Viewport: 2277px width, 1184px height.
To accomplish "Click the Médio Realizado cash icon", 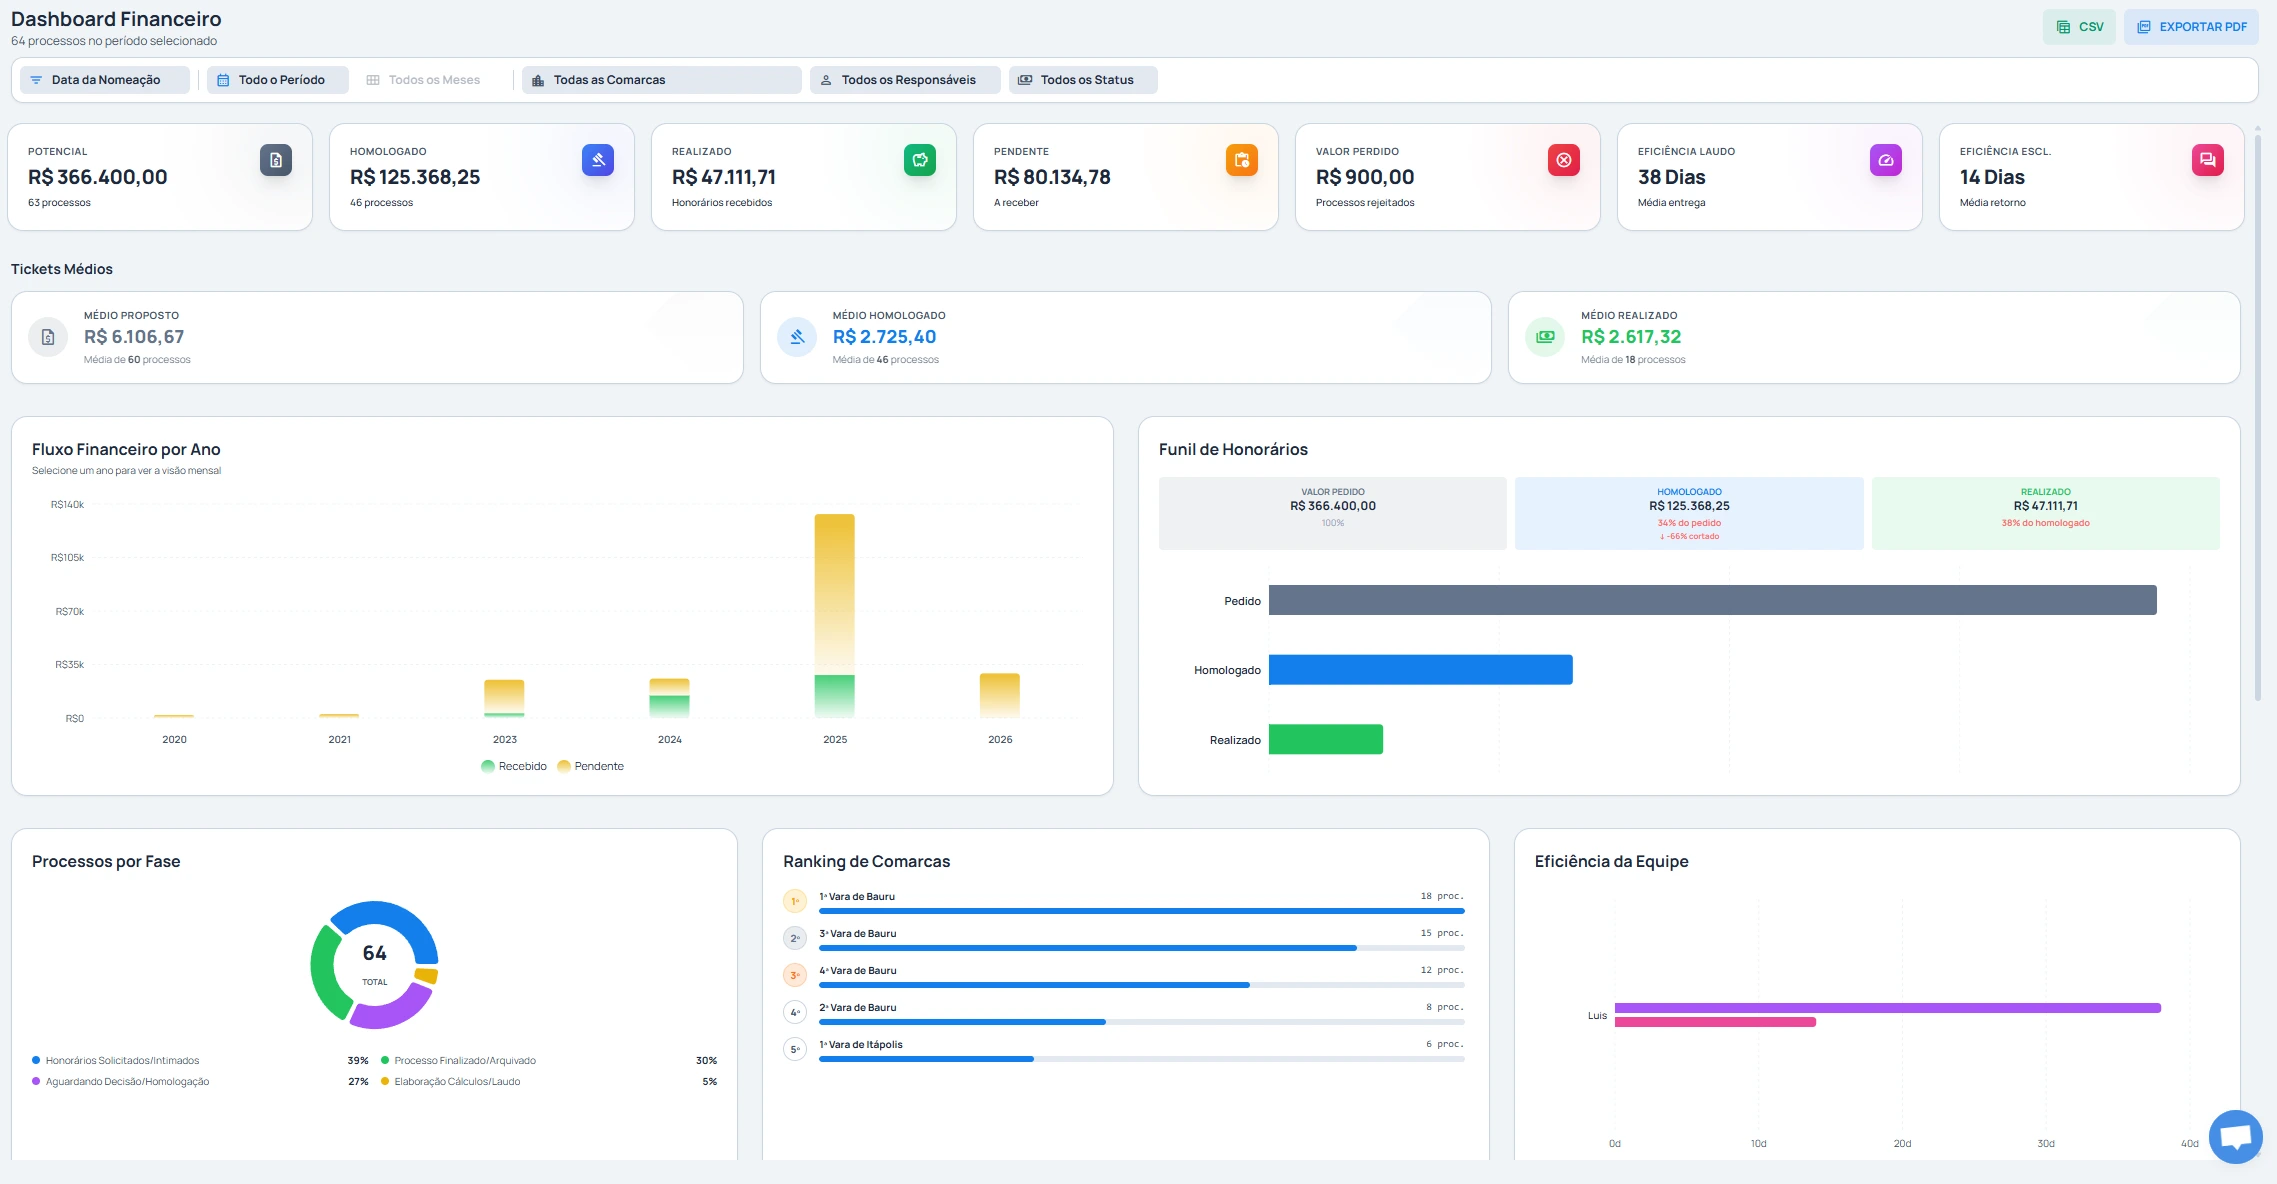I will [x=1545, y=337].
